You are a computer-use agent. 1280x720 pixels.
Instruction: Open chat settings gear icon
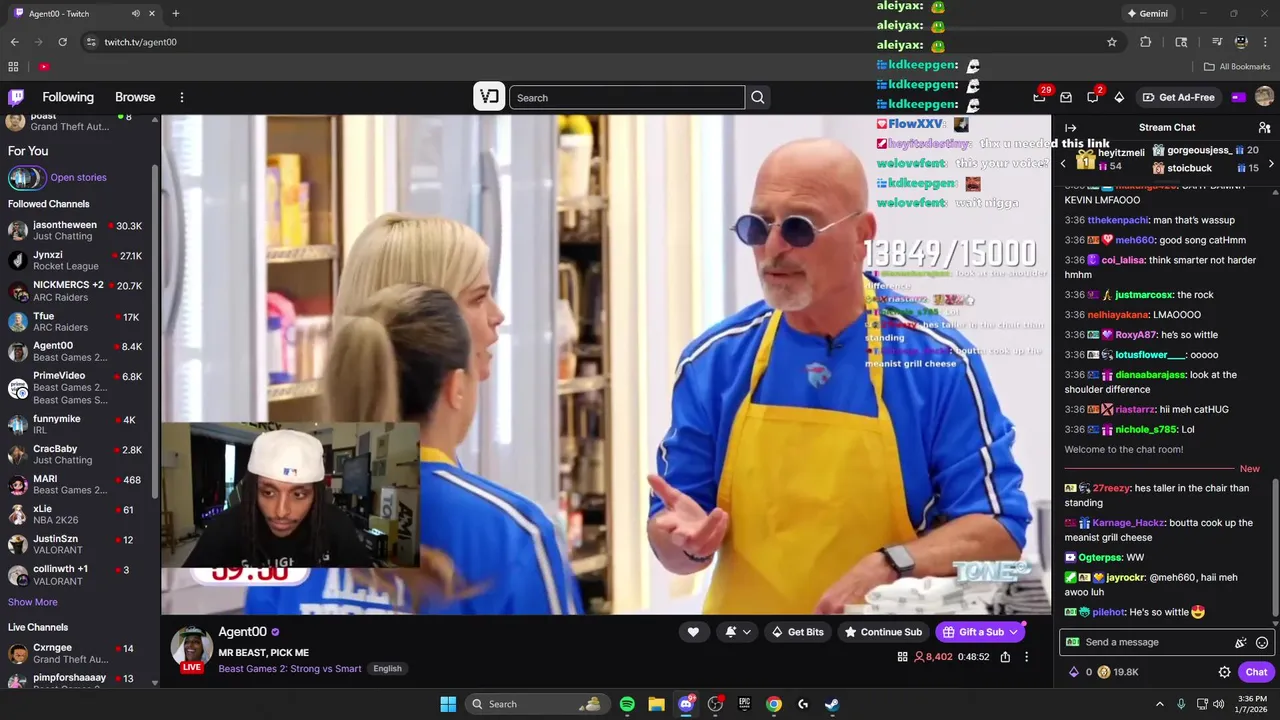tap(1224, 672)
